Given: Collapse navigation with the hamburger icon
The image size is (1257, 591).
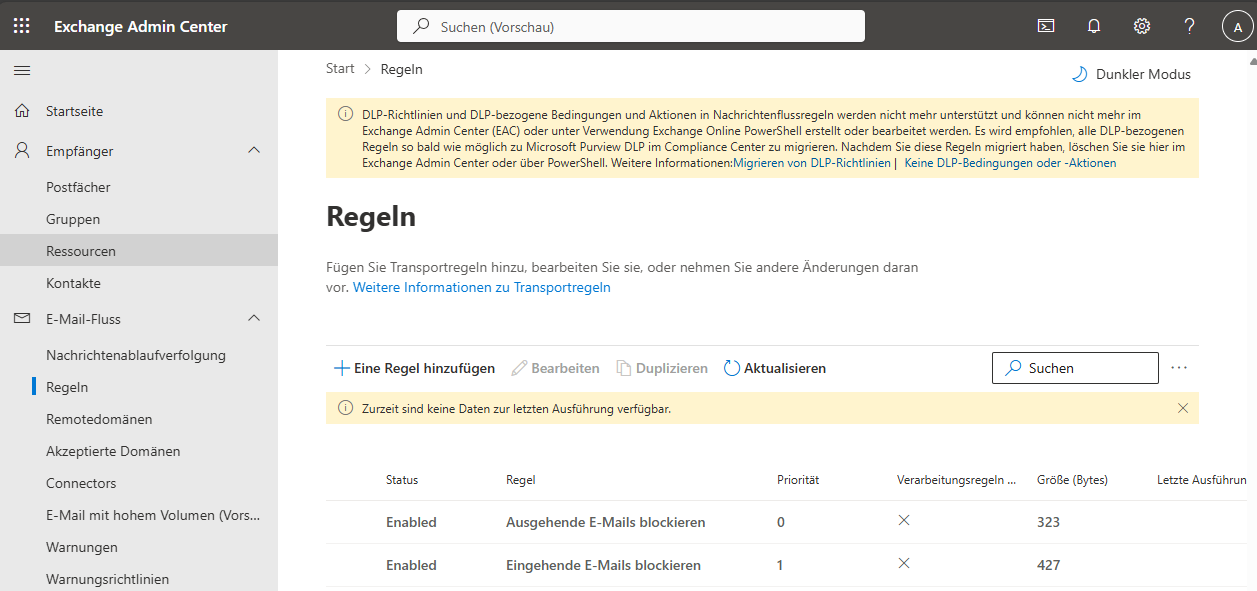Looking at the screenshot, I should 21,70.
